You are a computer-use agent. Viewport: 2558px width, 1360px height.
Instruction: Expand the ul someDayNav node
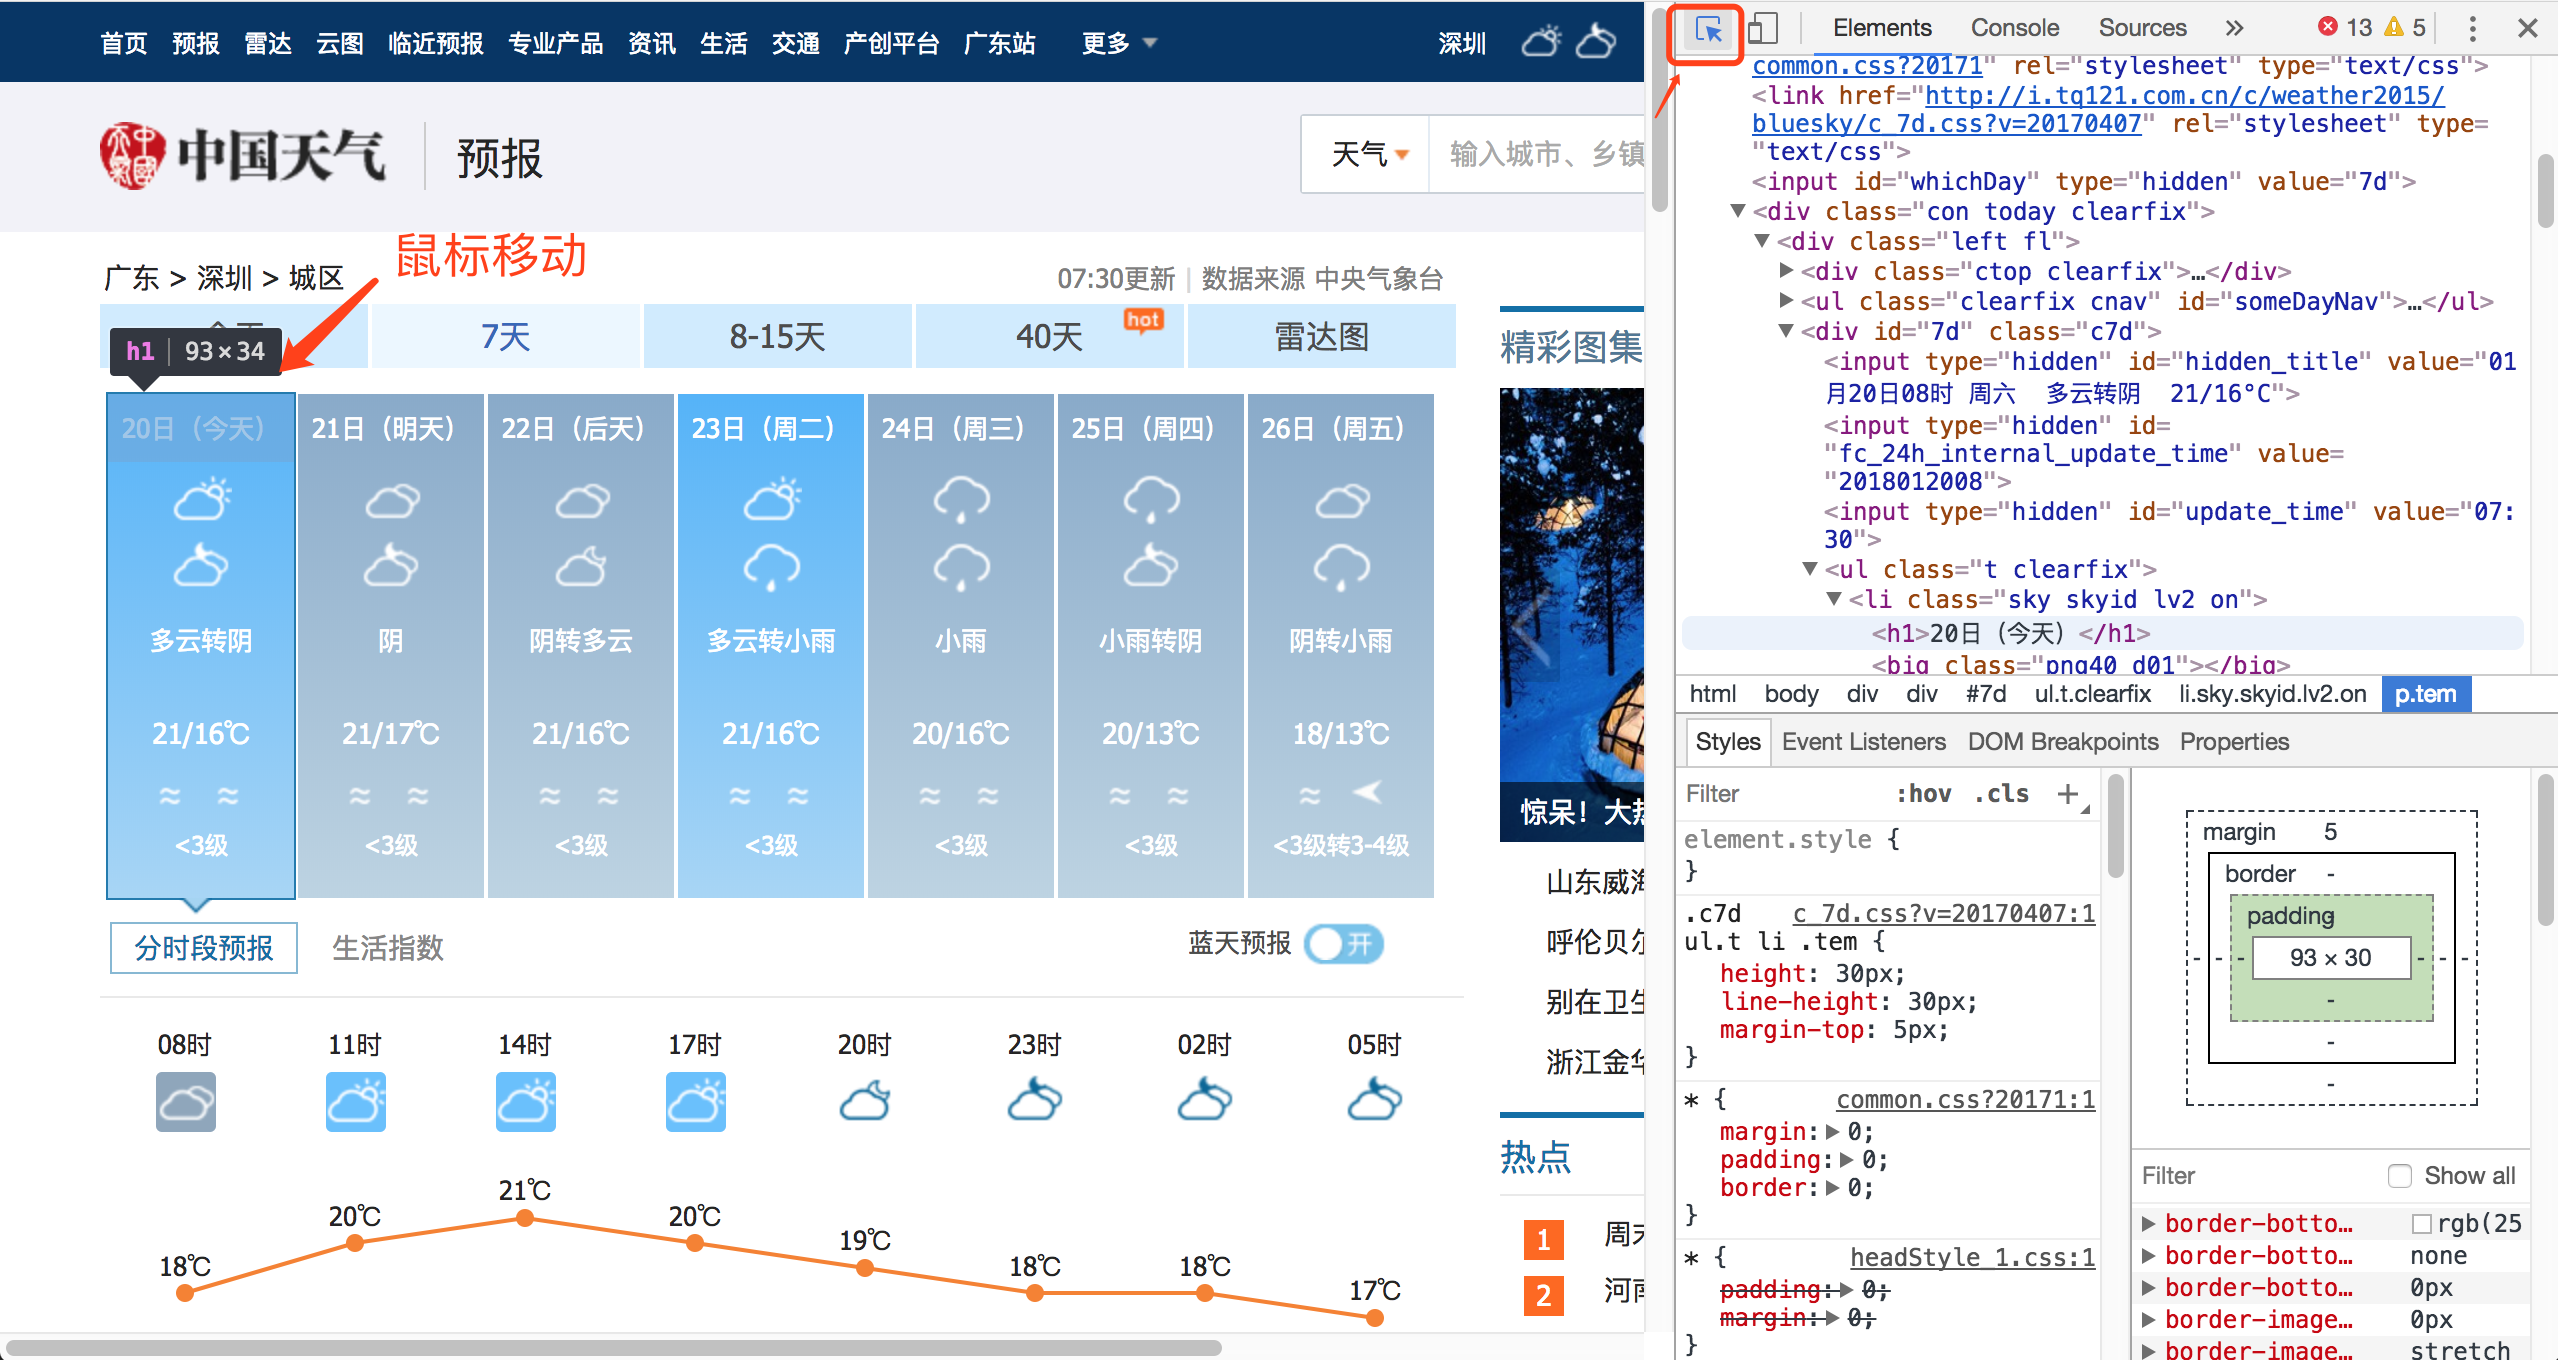1786,300
